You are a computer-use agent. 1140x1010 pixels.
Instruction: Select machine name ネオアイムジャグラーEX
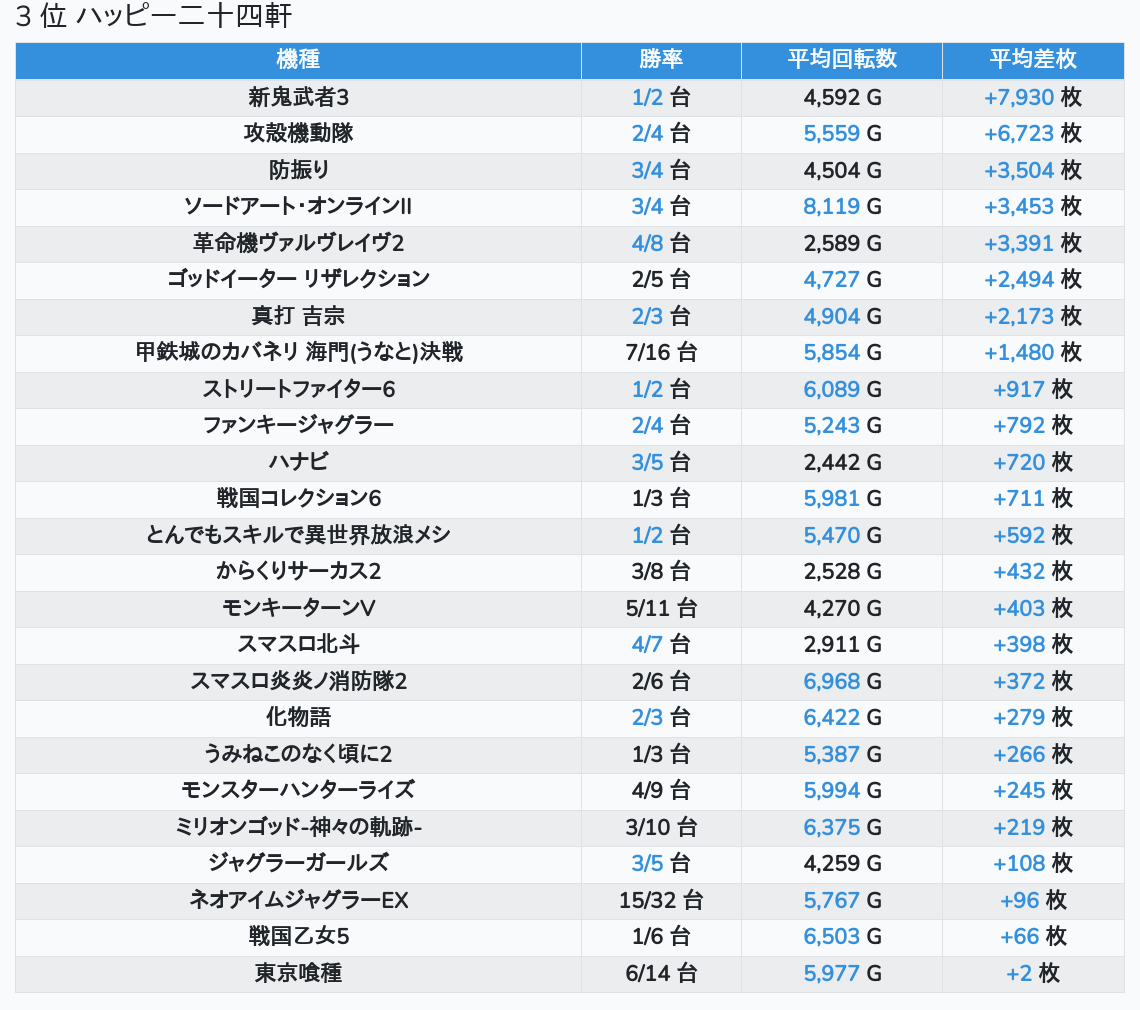click(298, 900)
